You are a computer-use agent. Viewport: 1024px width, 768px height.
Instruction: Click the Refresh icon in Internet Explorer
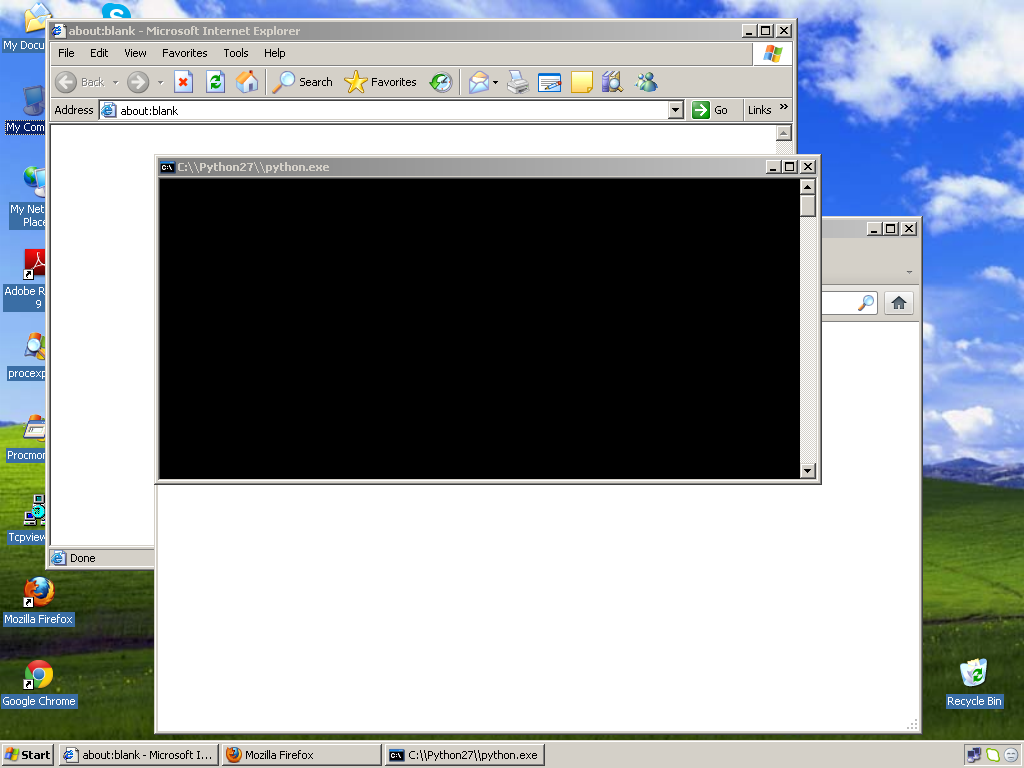215,82
